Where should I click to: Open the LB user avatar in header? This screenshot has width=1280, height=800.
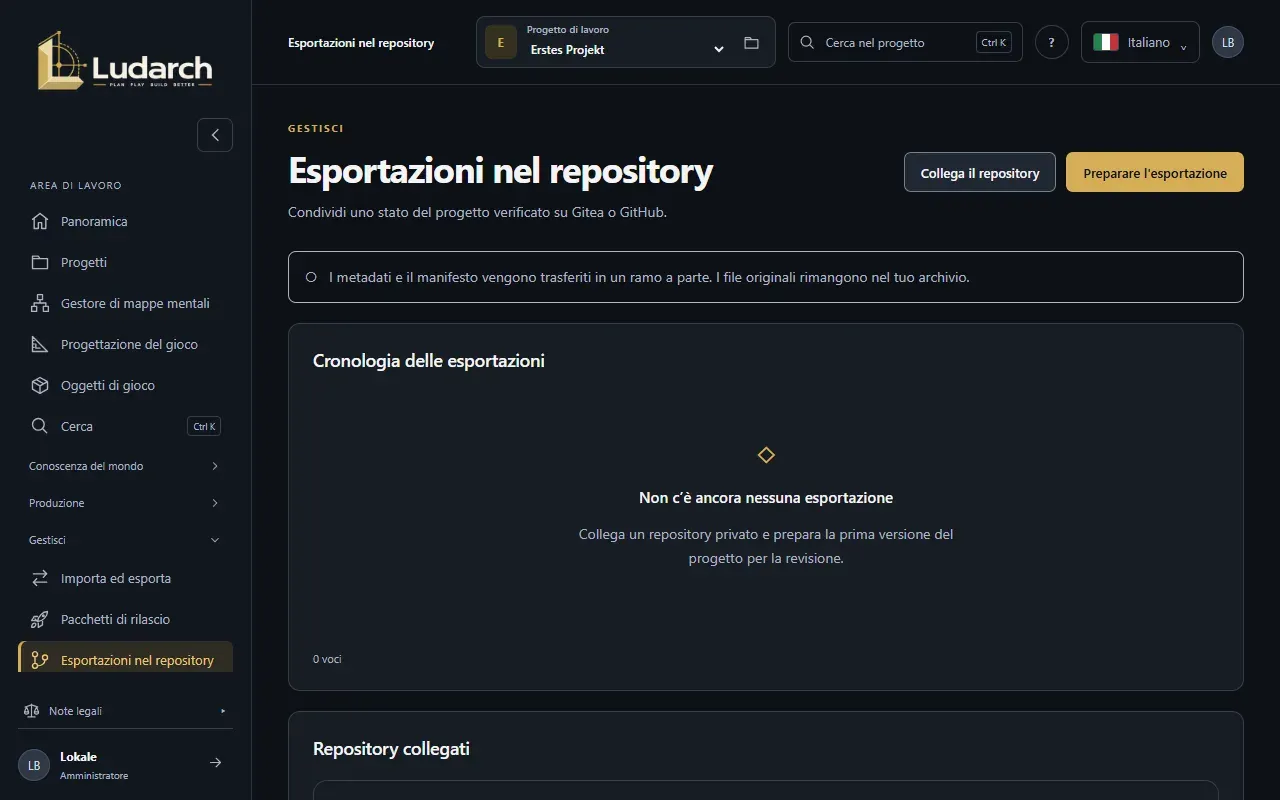pos(1228,42)
